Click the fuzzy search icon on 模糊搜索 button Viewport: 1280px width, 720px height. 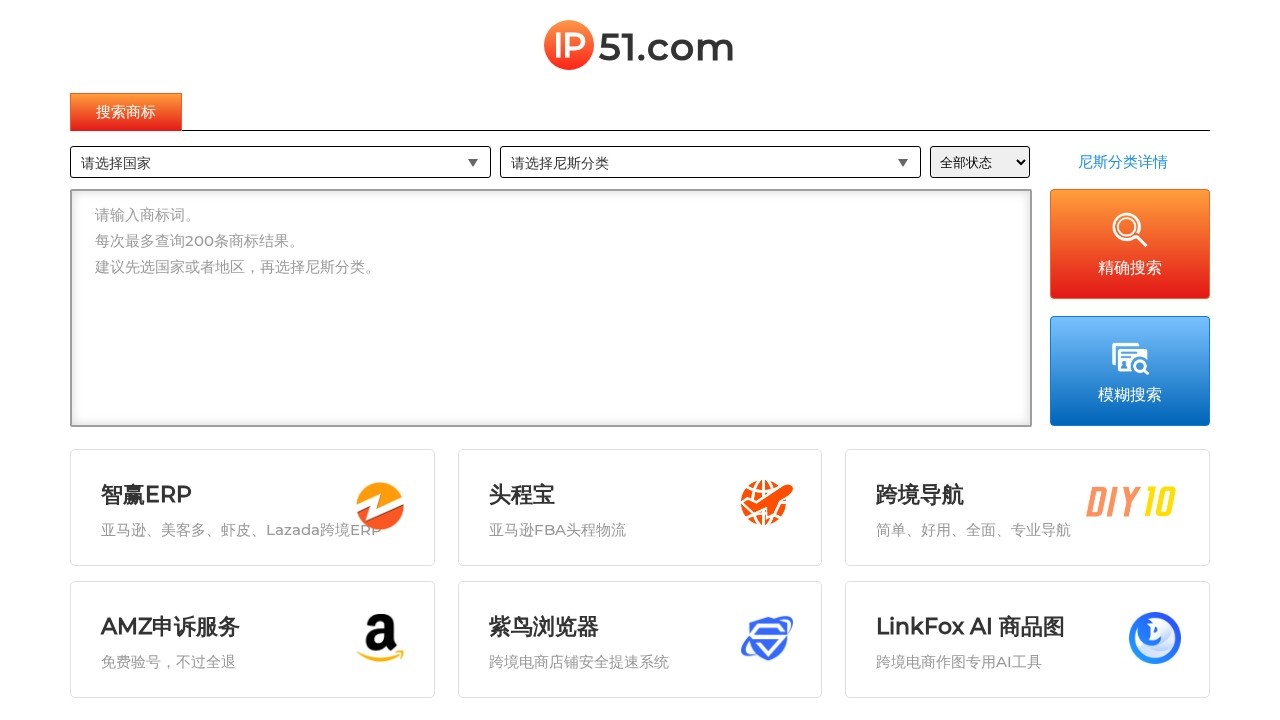click(x=1129, y=356)
